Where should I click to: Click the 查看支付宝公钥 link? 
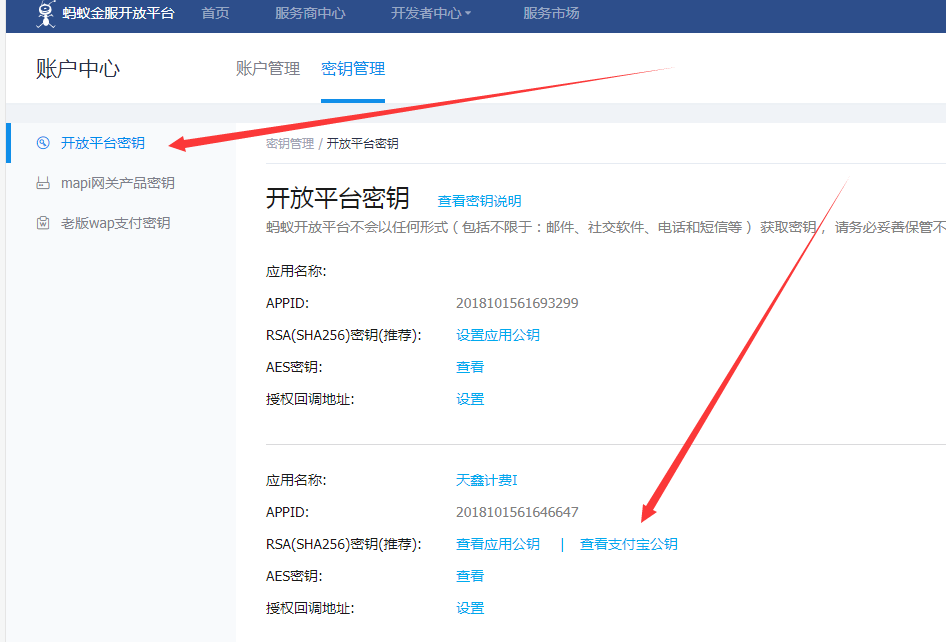click(x=629, y=544)
